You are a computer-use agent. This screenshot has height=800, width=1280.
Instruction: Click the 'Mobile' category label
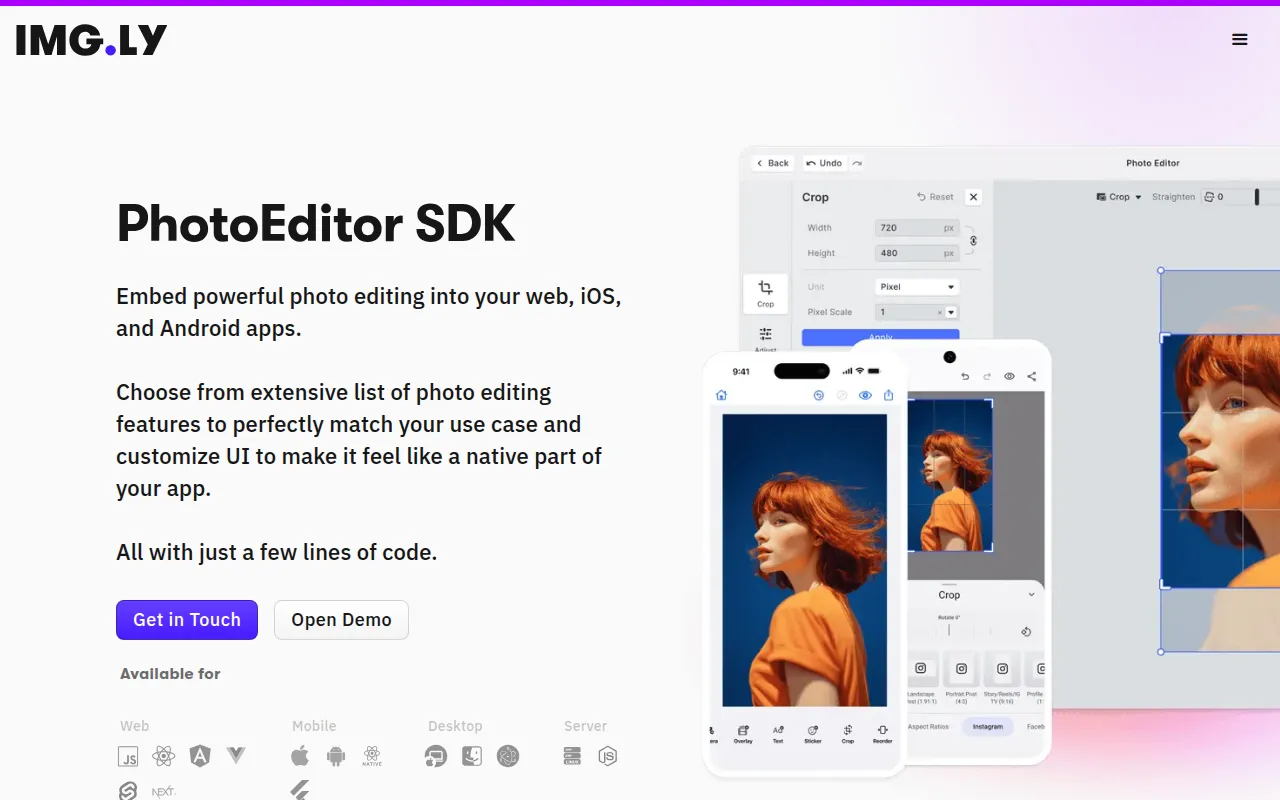[x=314, y=726]
